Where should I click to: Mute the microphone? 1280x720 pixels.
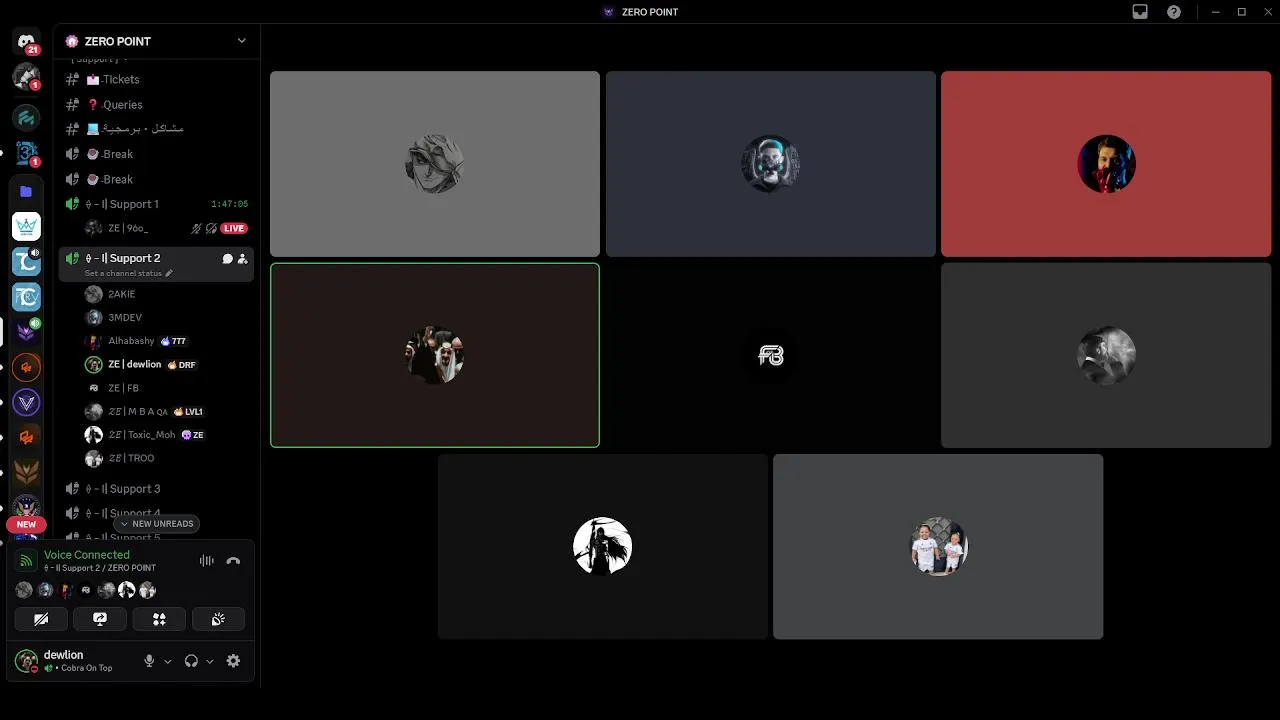(149, 661)
